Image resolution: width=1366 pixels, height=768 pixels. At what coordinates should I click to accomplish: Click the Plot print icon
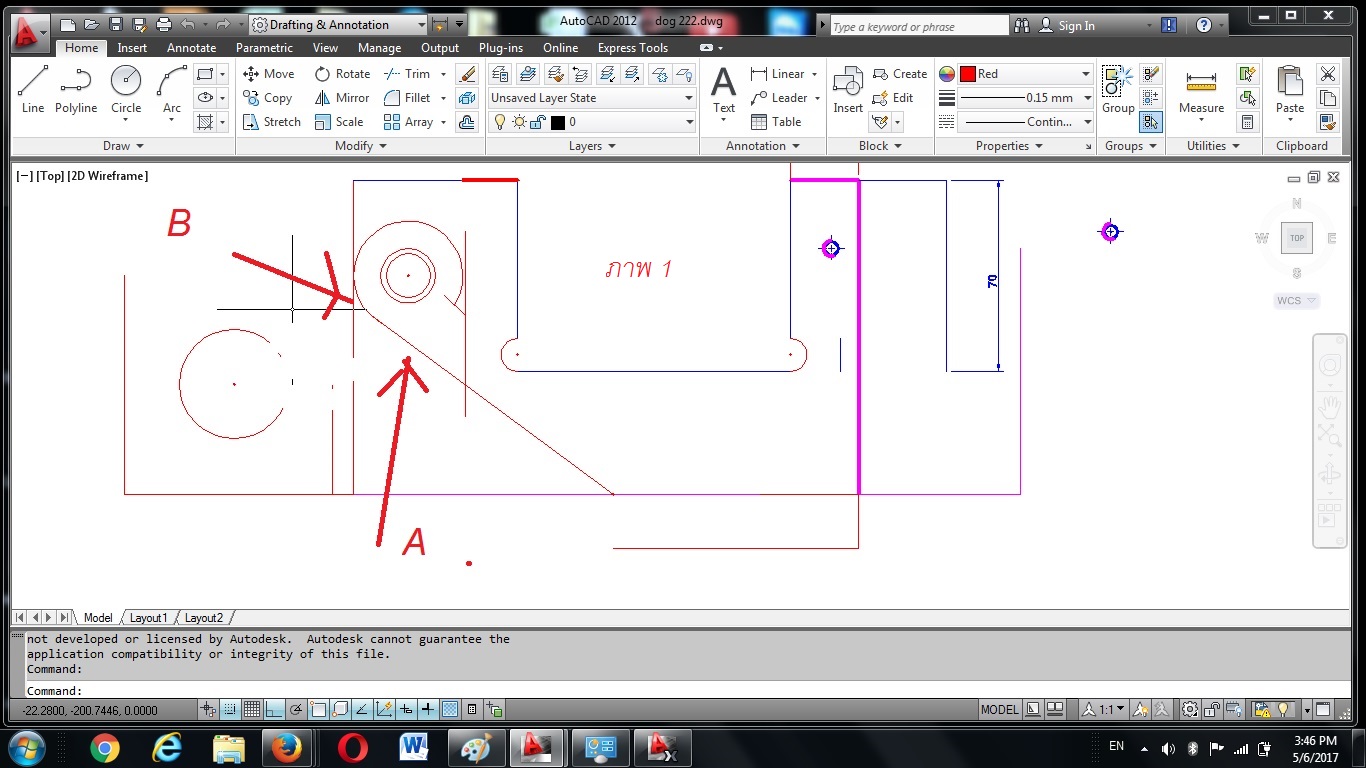[164, 24]
